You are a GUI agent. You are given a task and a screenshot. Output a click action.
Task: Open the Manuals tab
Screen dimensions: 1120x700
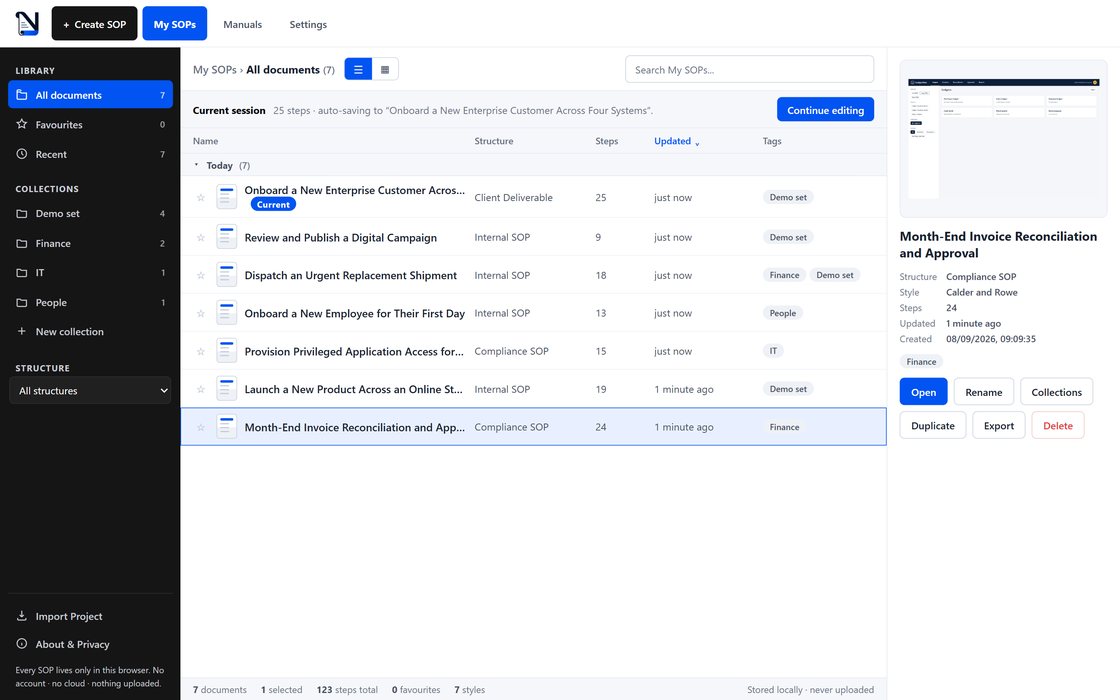pos(242,24)
